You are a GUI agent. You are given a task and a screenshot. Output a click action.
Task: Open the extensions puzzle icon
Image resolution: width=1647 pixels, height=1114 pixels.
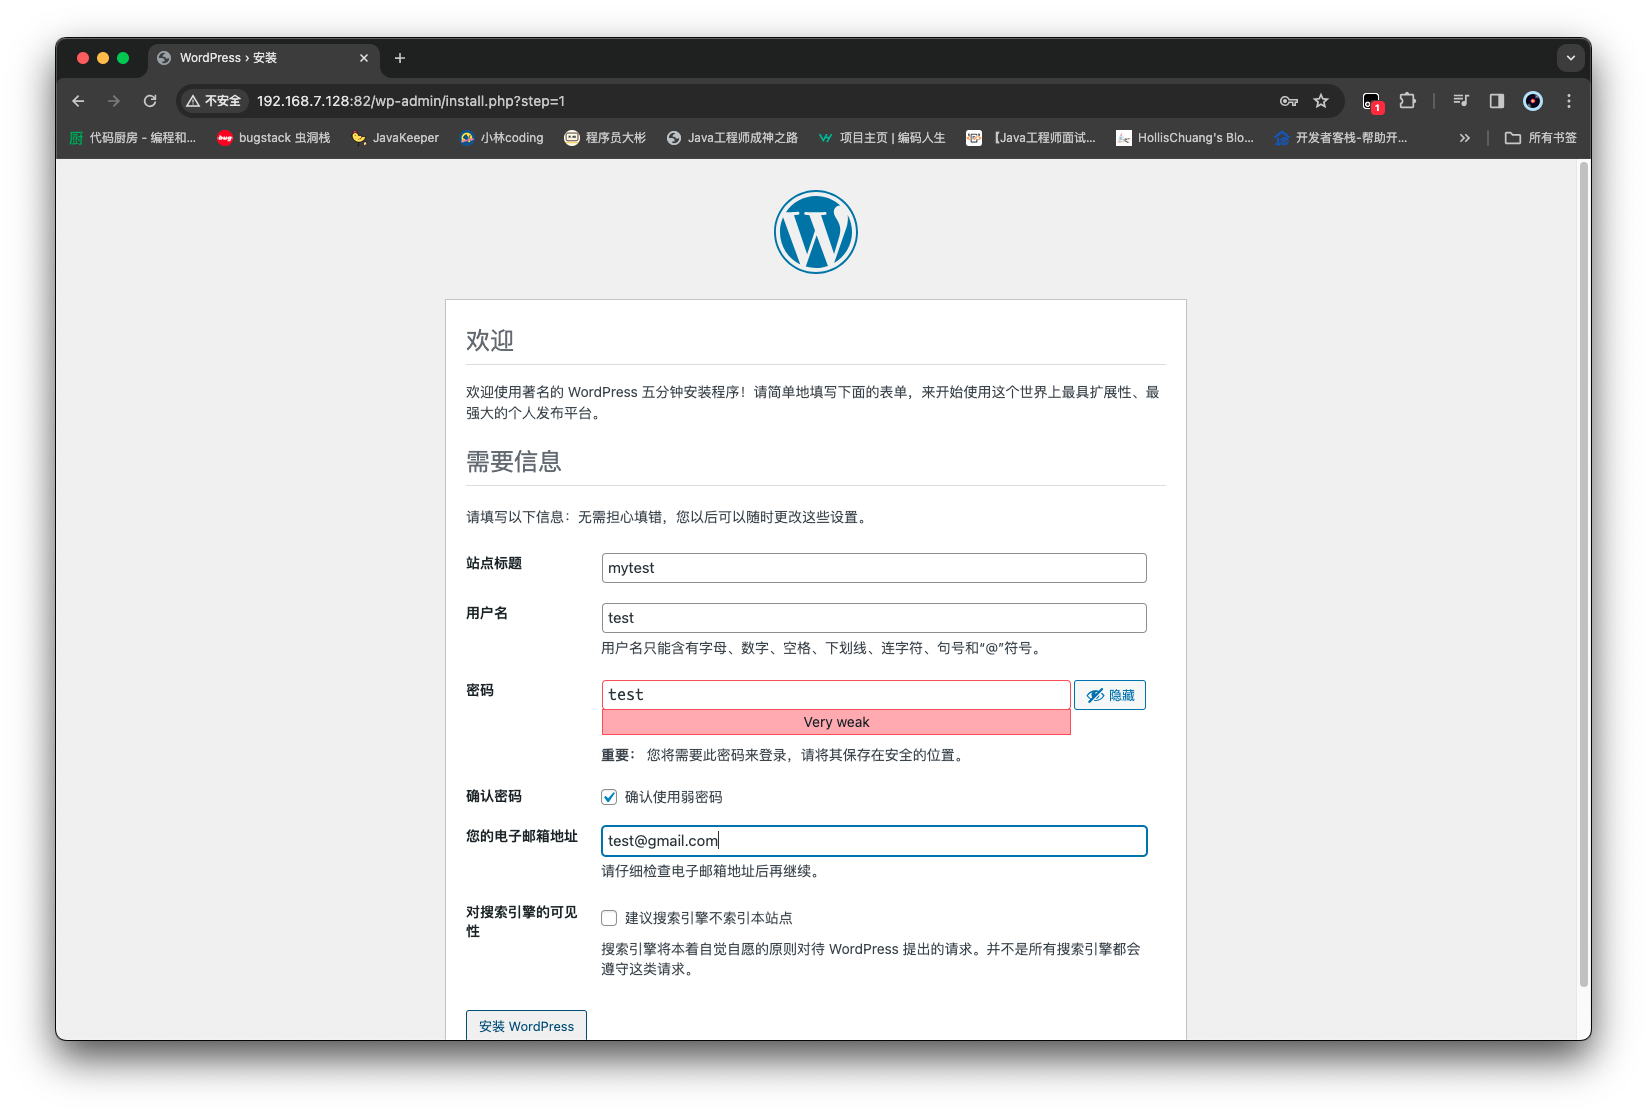[x=1408, y=101]
